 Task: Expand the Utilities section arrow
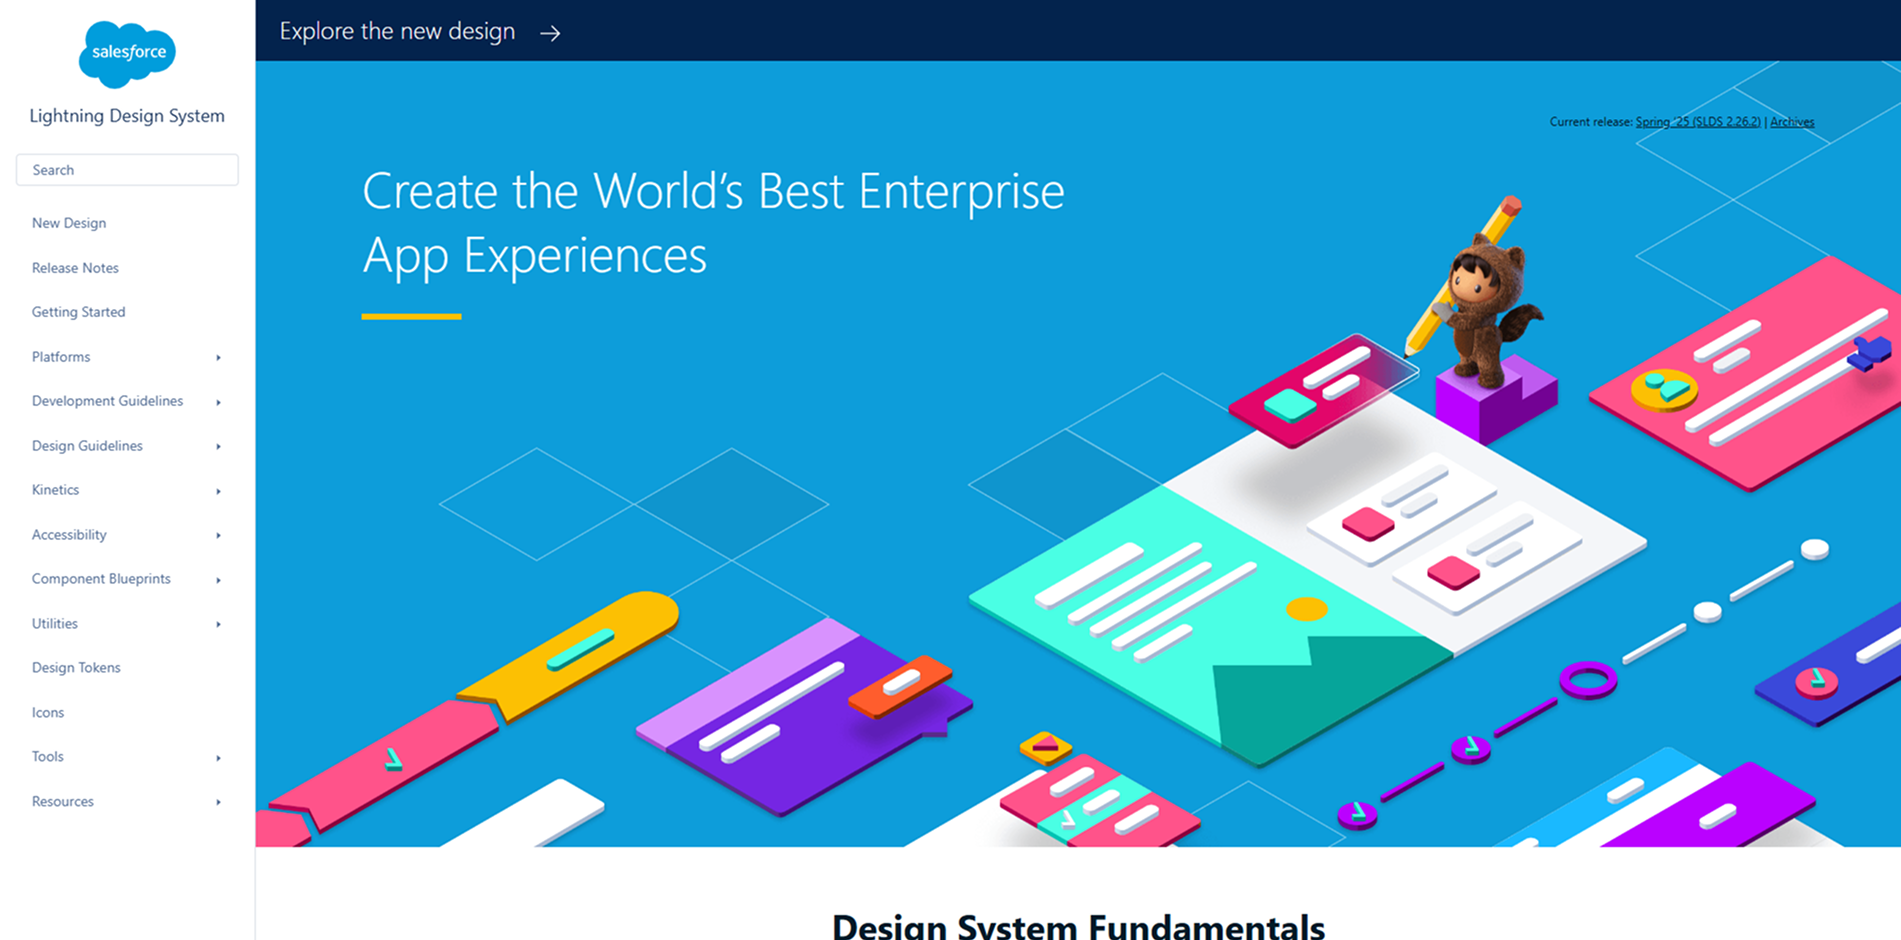click(x=218, y=625)
